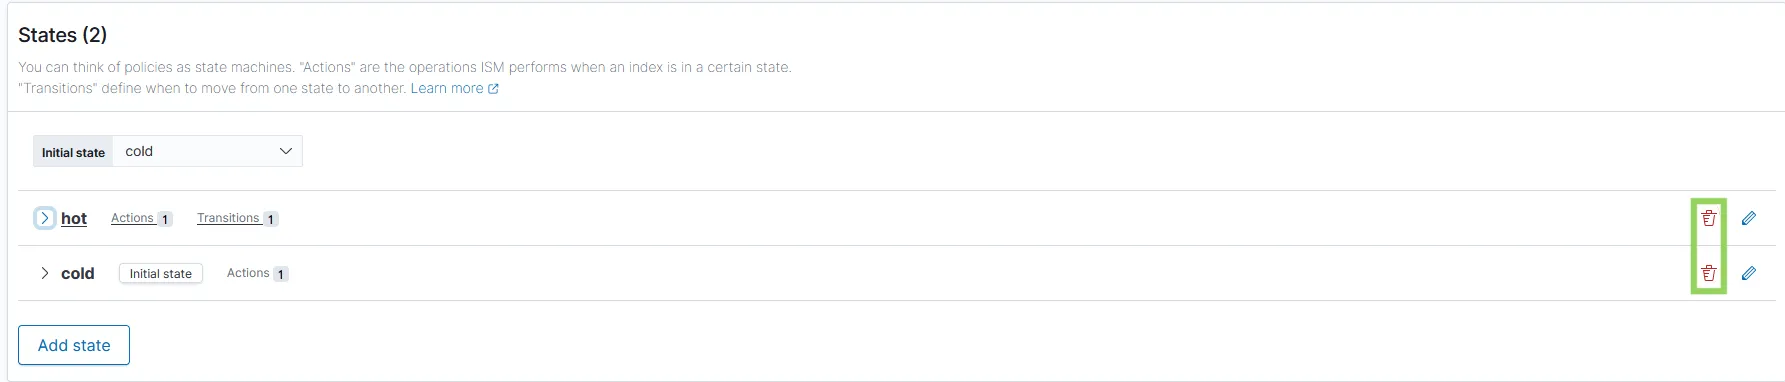Delete the cold state with trash icon
The width and height of the screenshot is (1785, 382).
pos(1708,273)
